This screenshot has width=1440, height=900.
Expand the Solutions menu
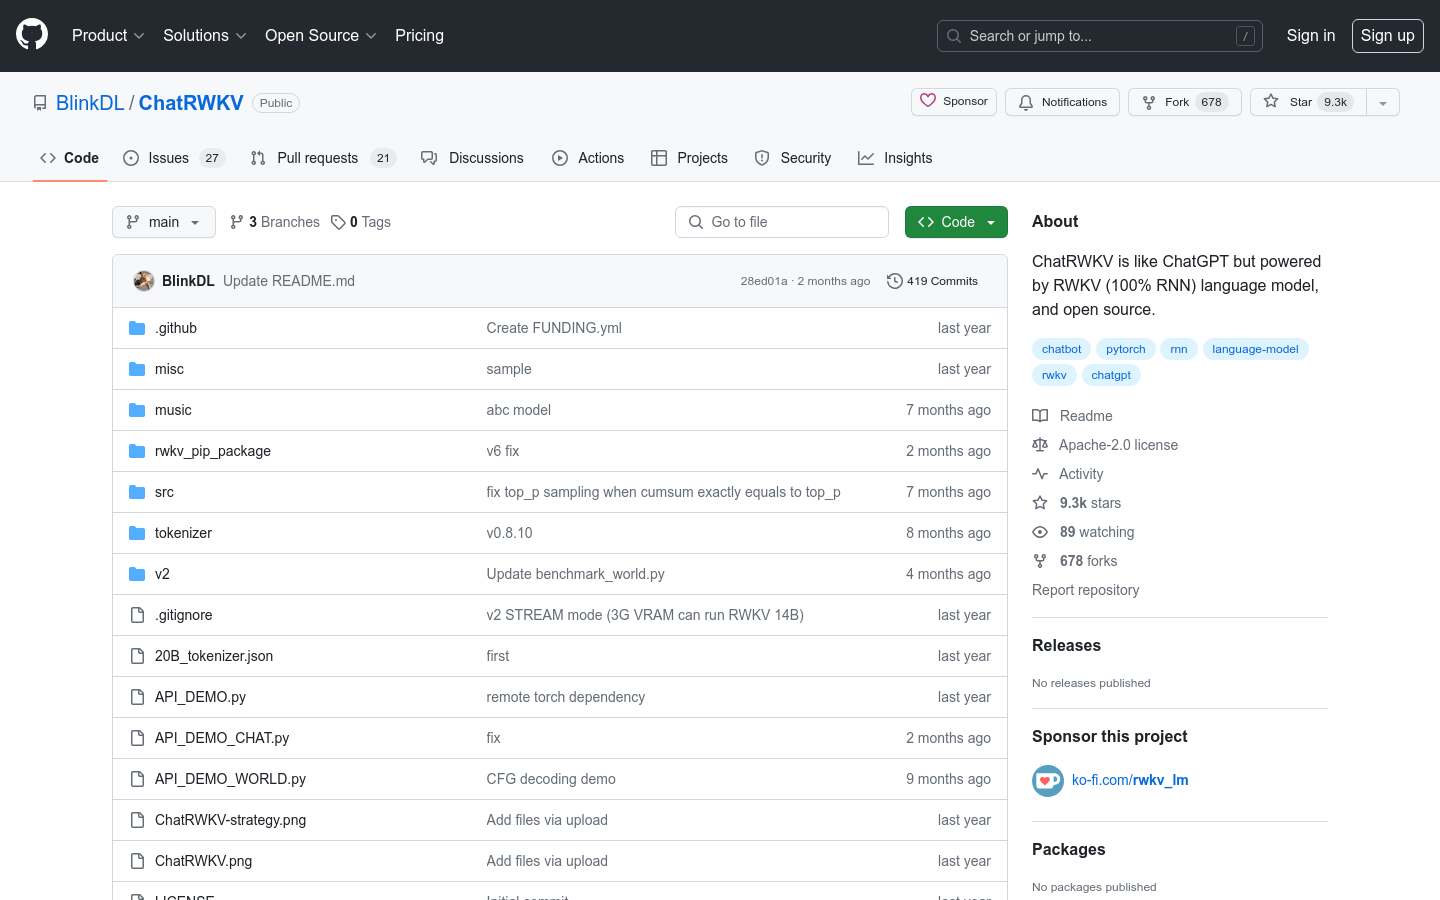[x=204, y=36]
